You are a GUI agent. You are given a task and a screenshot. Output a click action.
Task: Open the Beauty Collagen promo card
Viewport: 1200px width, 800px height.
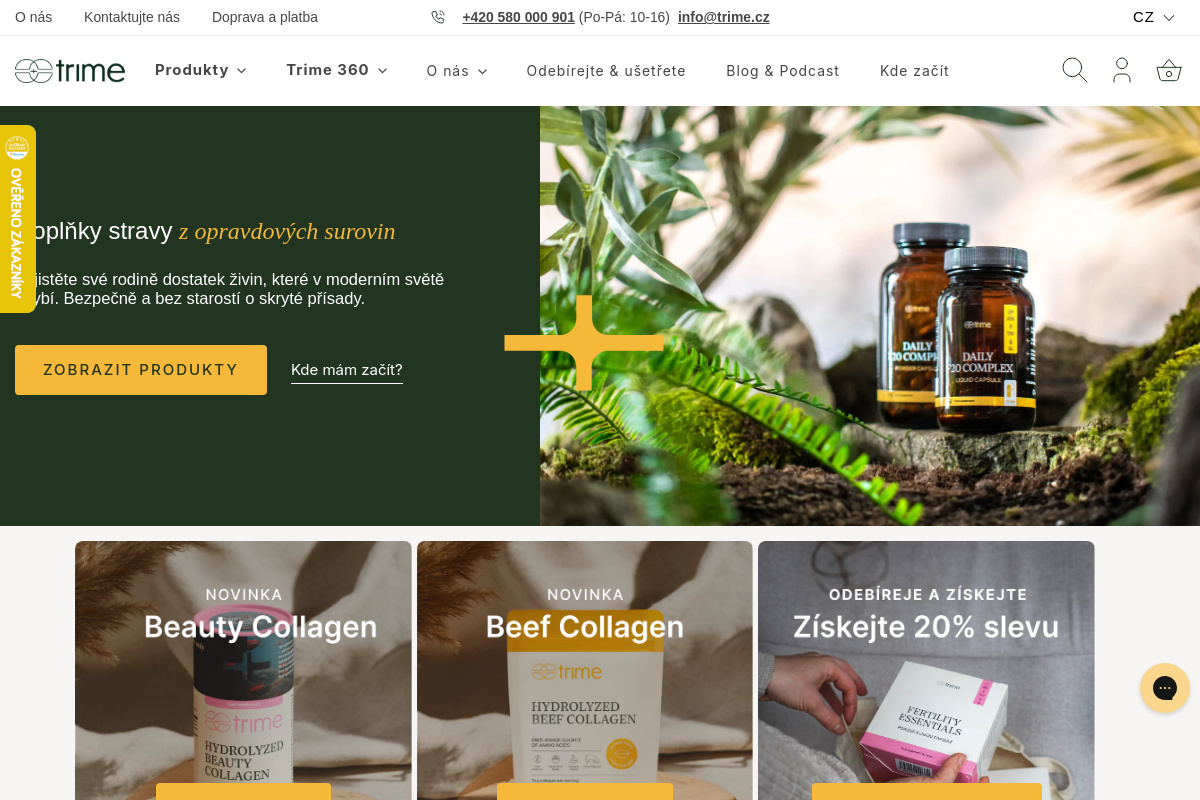(243, 670)
